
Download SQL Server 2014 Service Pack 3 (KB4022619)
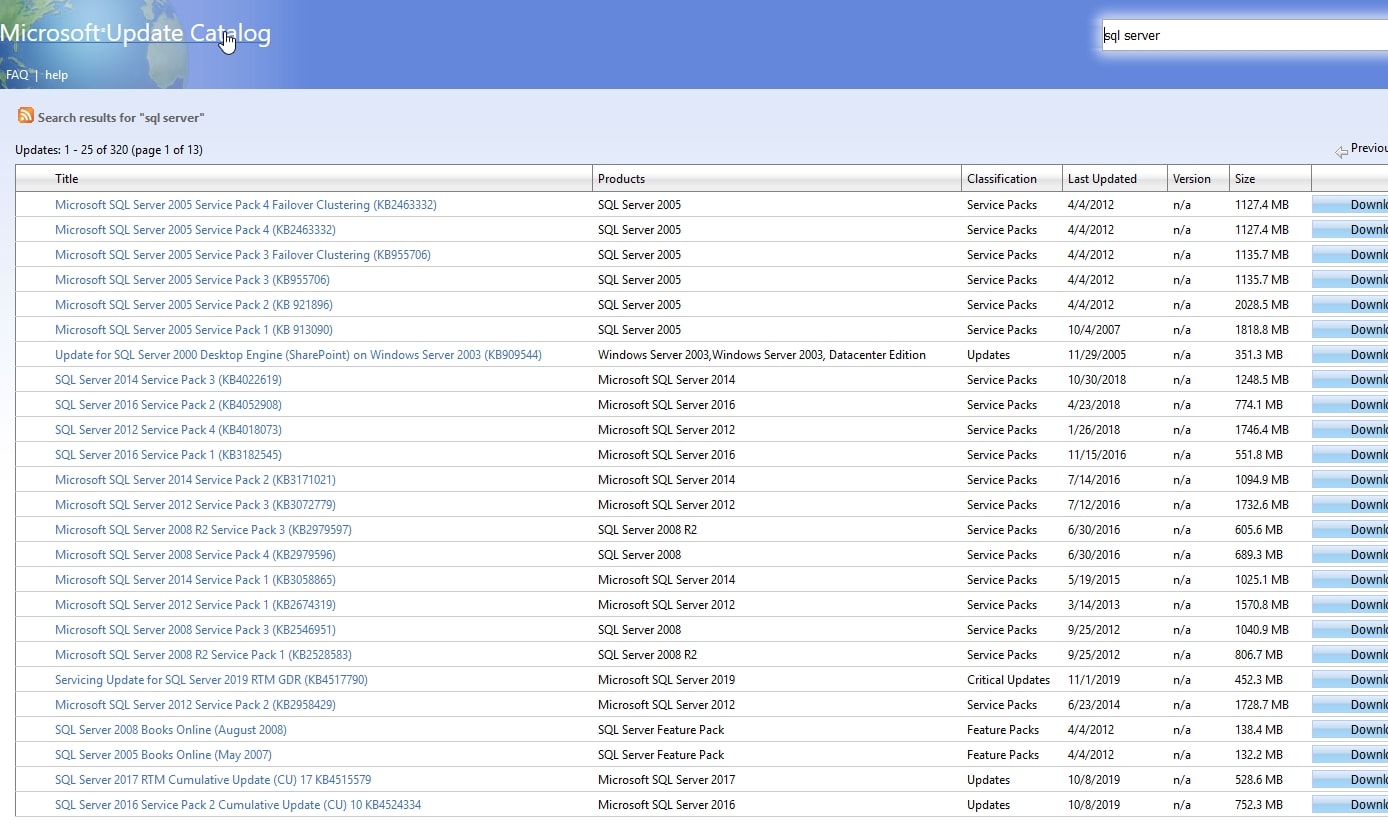1350,380
